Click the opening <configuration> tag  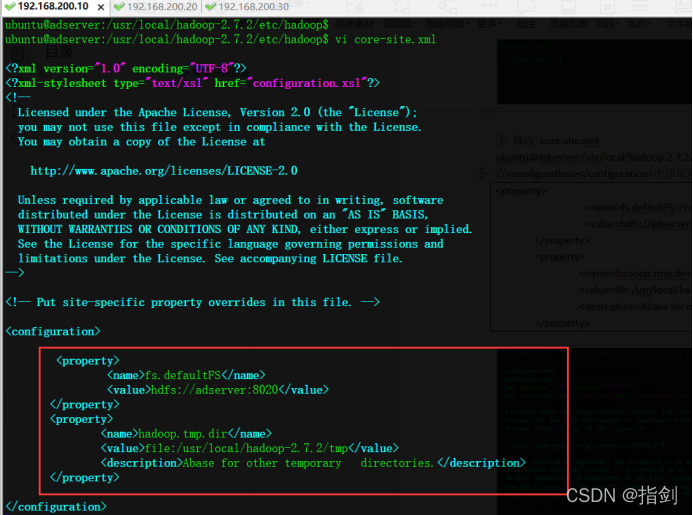(53, 331)
